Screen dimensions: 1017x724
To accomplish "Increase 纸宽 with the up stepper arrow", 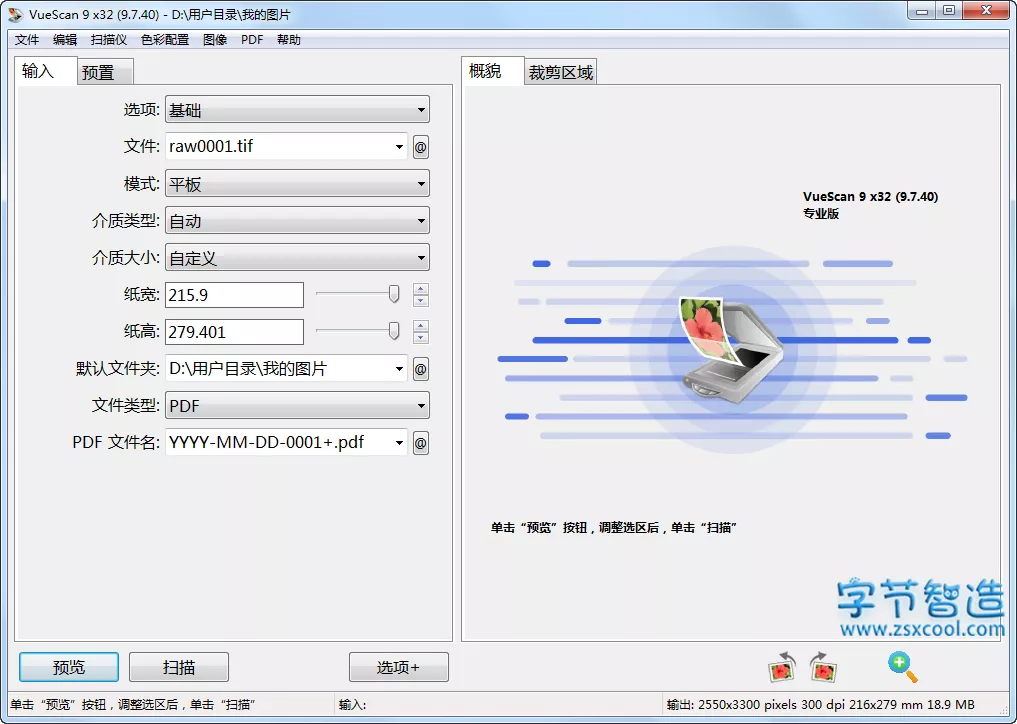I will [x=421, y=289].
